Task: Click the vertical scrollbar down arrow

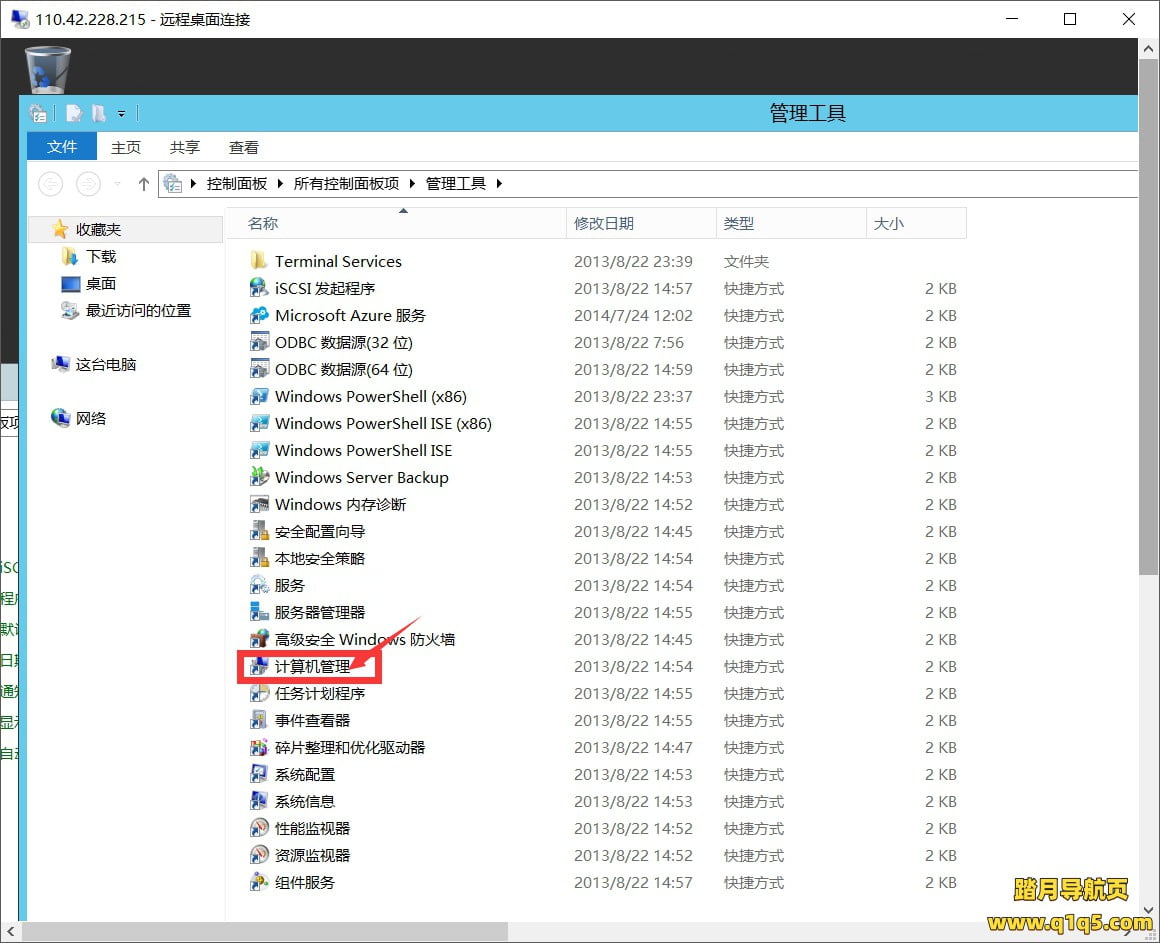Action: [1148, 910]
